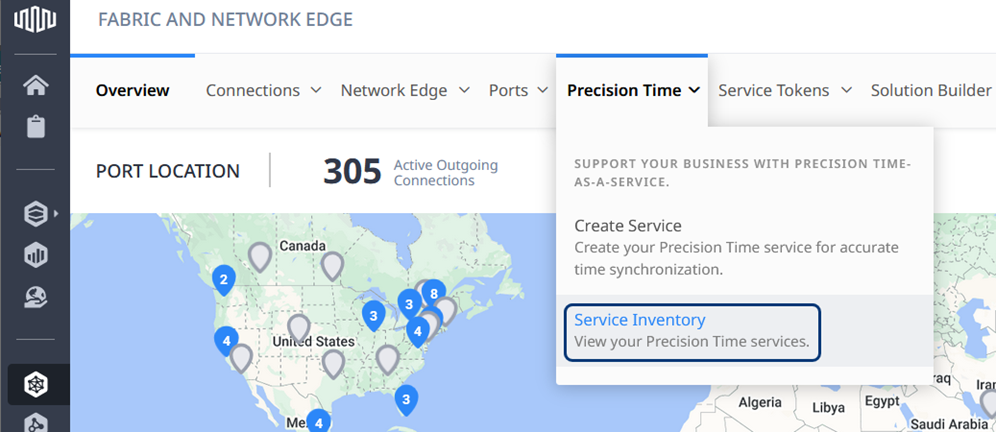Click the Equinix logo icon

35,20
